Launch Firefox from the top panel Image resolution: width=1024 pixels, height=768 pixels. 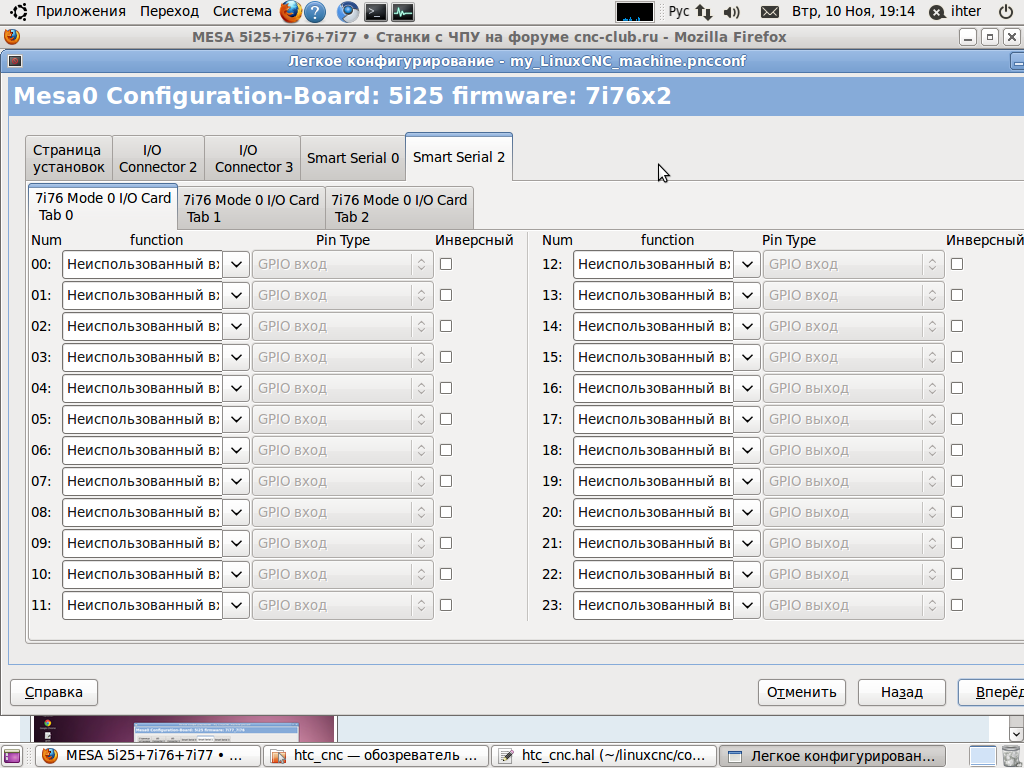(291, 12)
